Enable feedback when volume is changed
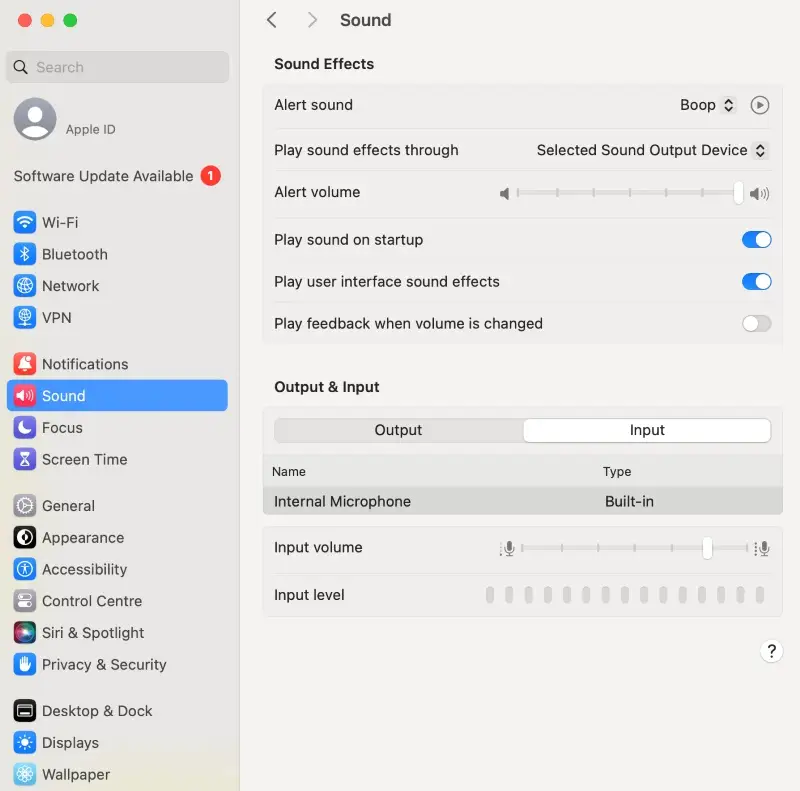 (756, 323)
